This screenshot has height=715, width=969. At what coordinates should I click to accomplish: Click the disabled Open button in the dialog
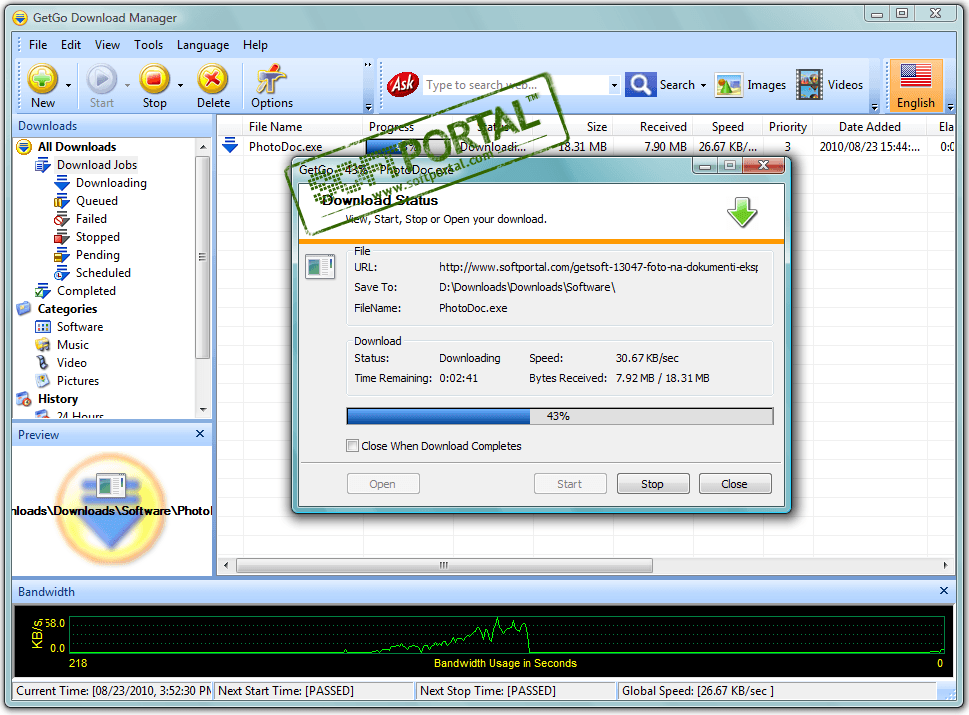pyautogui.click(x=383, y=484)
